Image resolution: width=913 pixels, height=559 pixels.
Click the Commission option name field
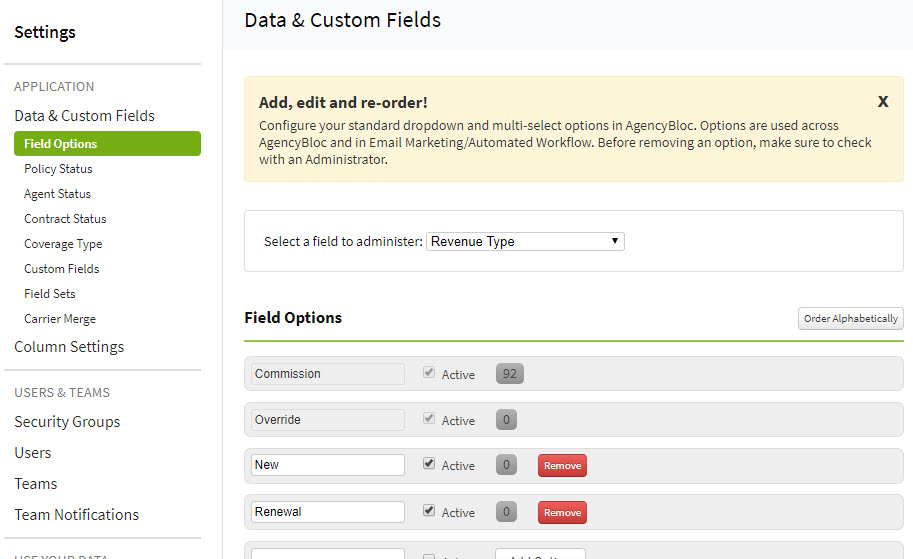[328, 374]
